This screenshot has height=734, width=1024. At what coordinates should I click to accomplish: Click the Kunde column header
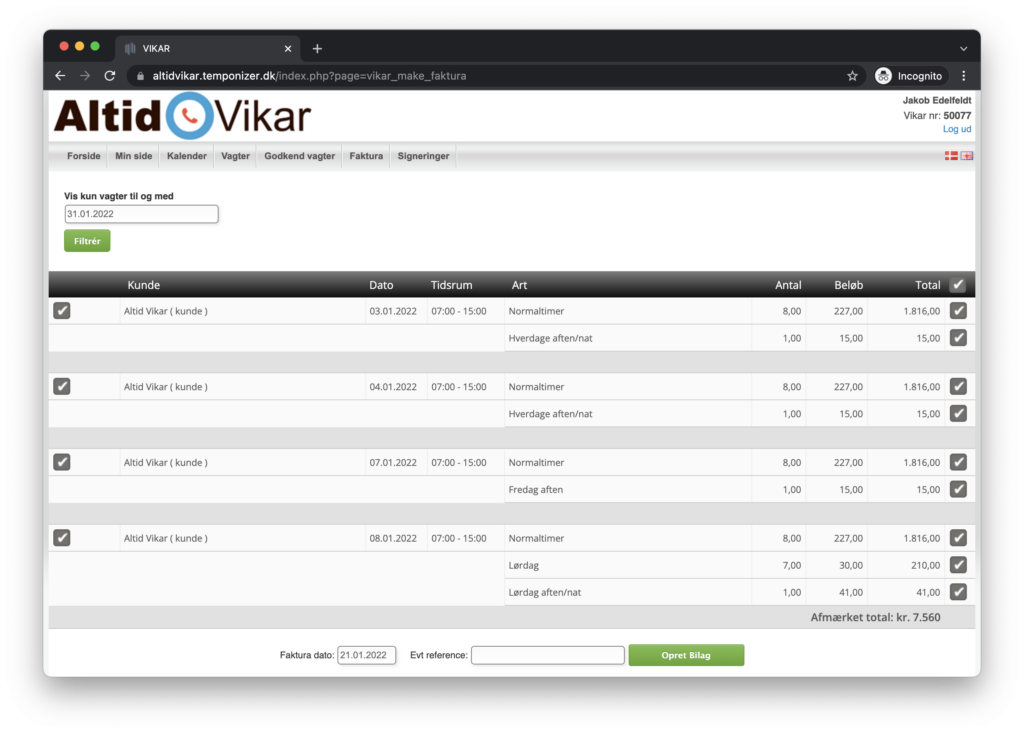pos(144,285)
